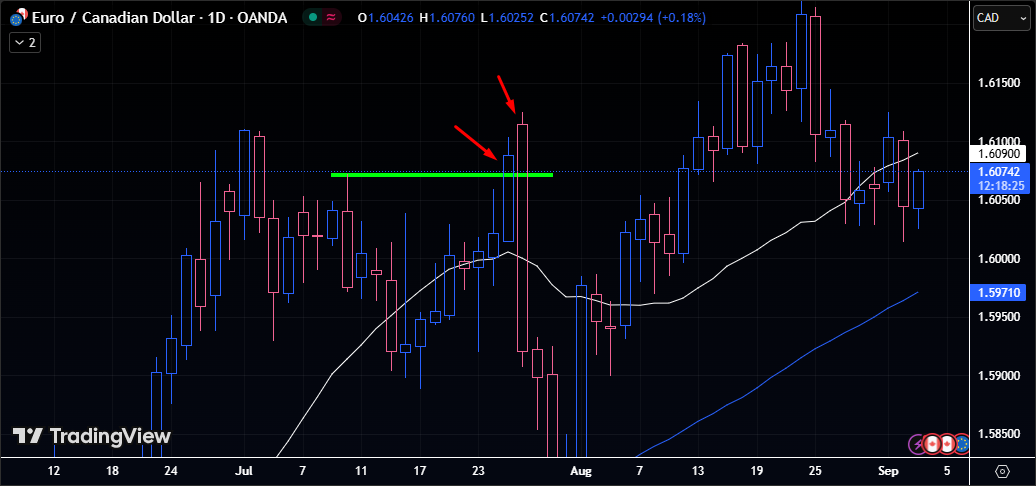Viewport: 1036px width, 486px height.
Task: Open chart settings hexagon icon
Action: pos(1002,471)
